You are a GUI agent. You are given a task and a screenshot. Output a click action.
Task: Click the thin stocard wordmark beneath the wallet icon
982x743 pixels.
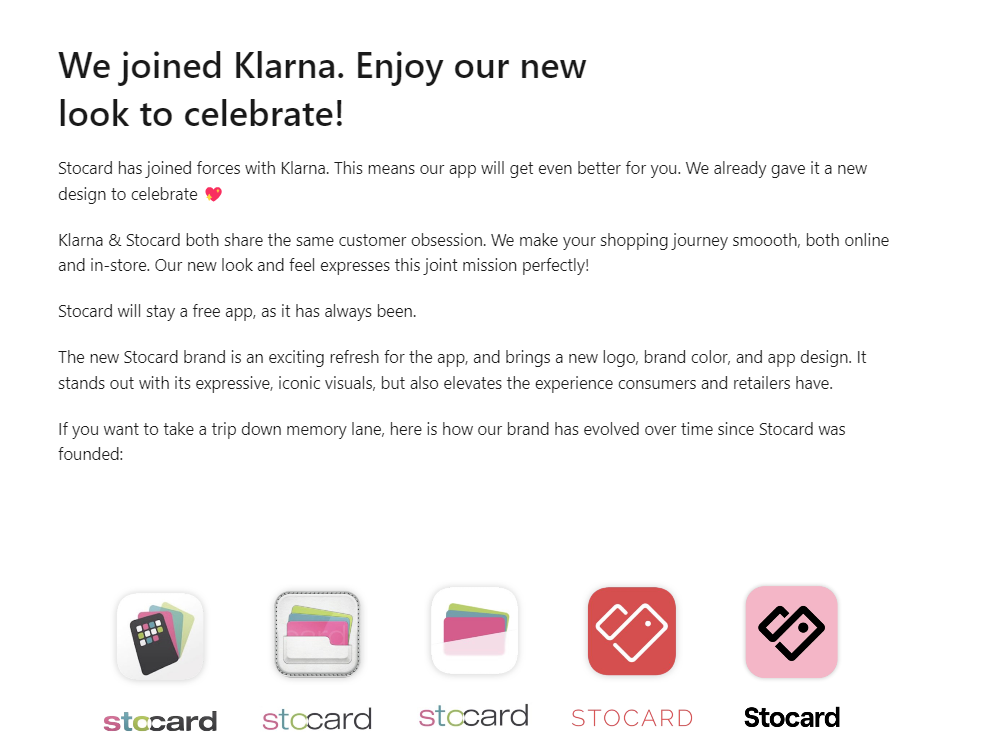click(317, 719)
